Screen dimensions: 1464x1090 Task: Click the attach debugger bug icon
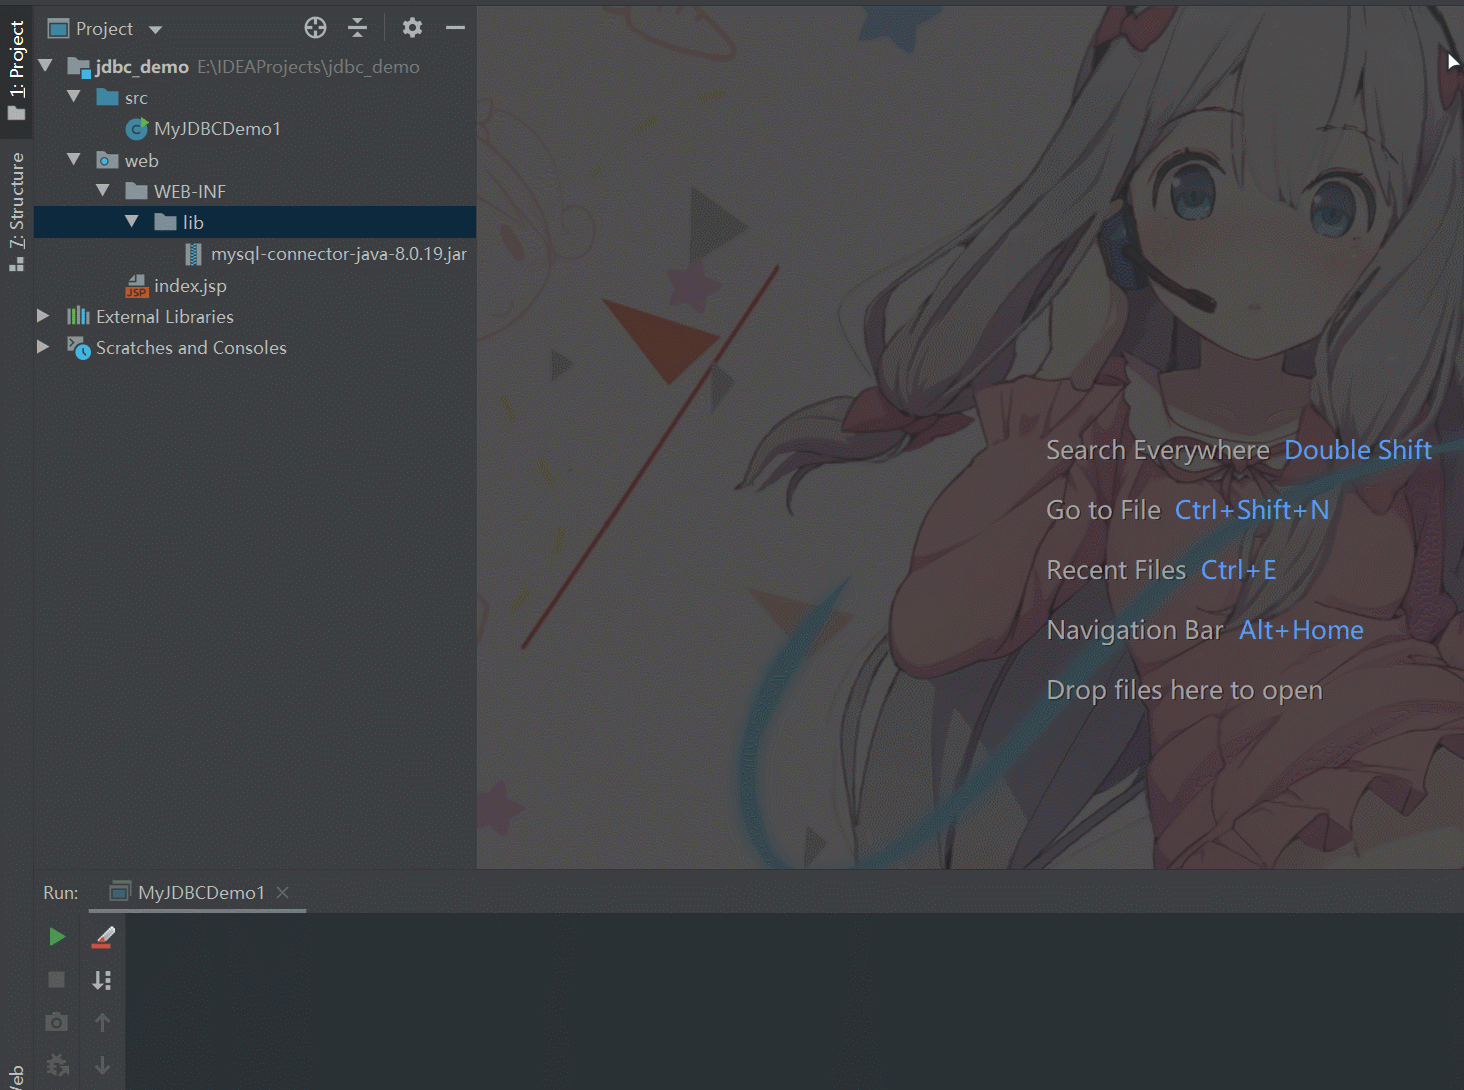tap(57, 1065)
